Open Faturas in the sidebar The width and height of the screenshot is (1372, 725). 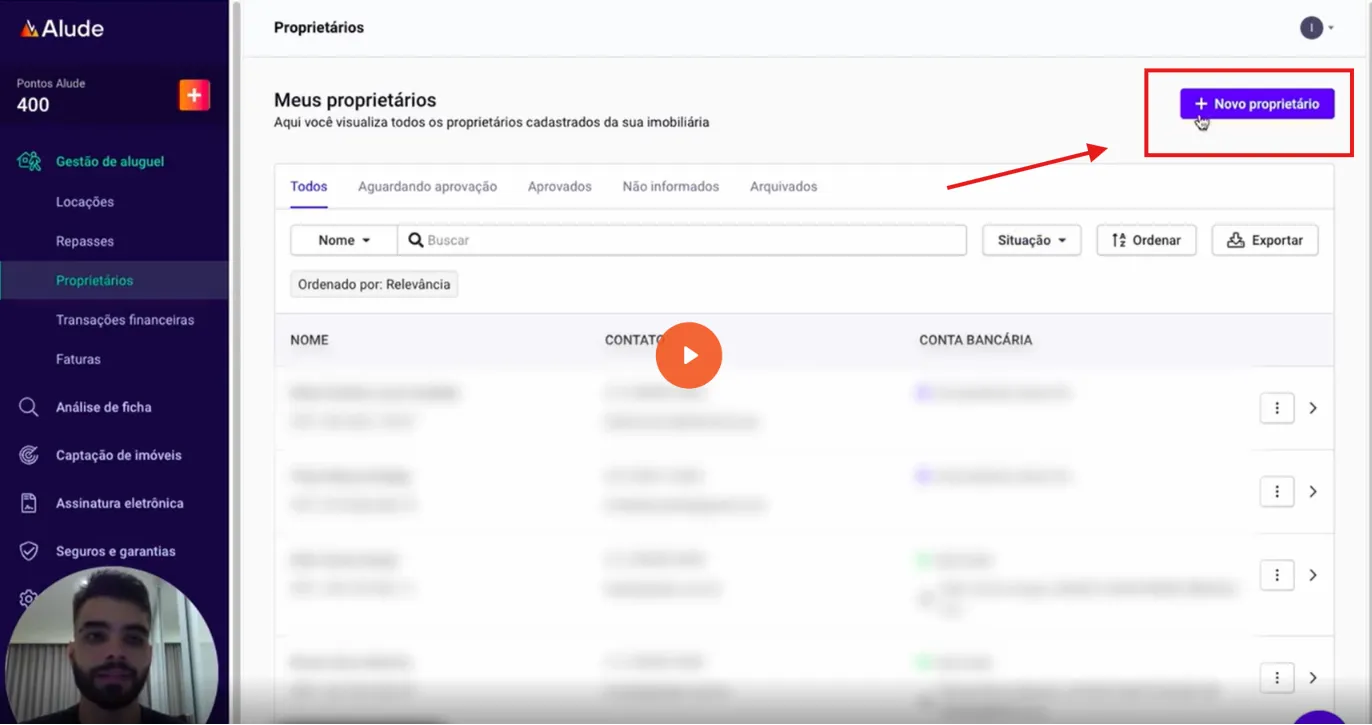click(78, 359)
